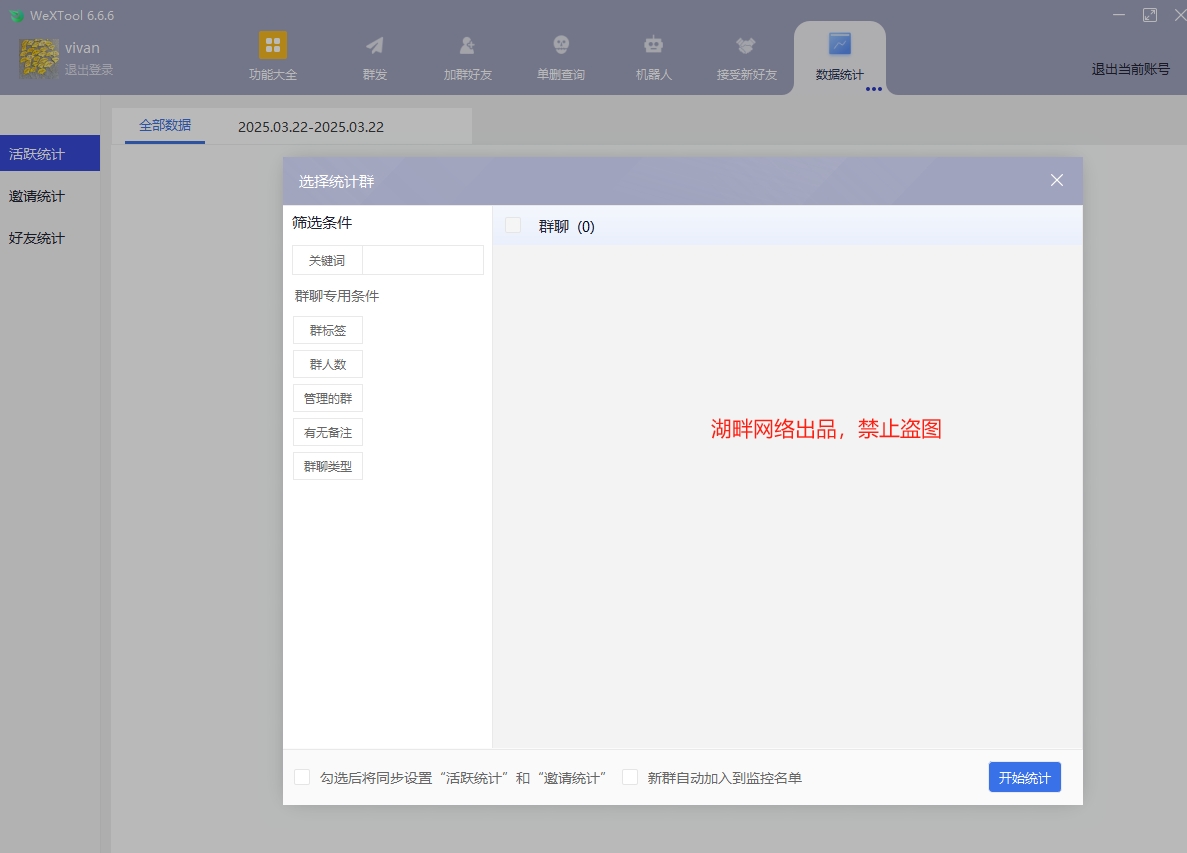Click the vivan account avatar
Viewport: 1187px width, 853px height.
coord(37,57)
